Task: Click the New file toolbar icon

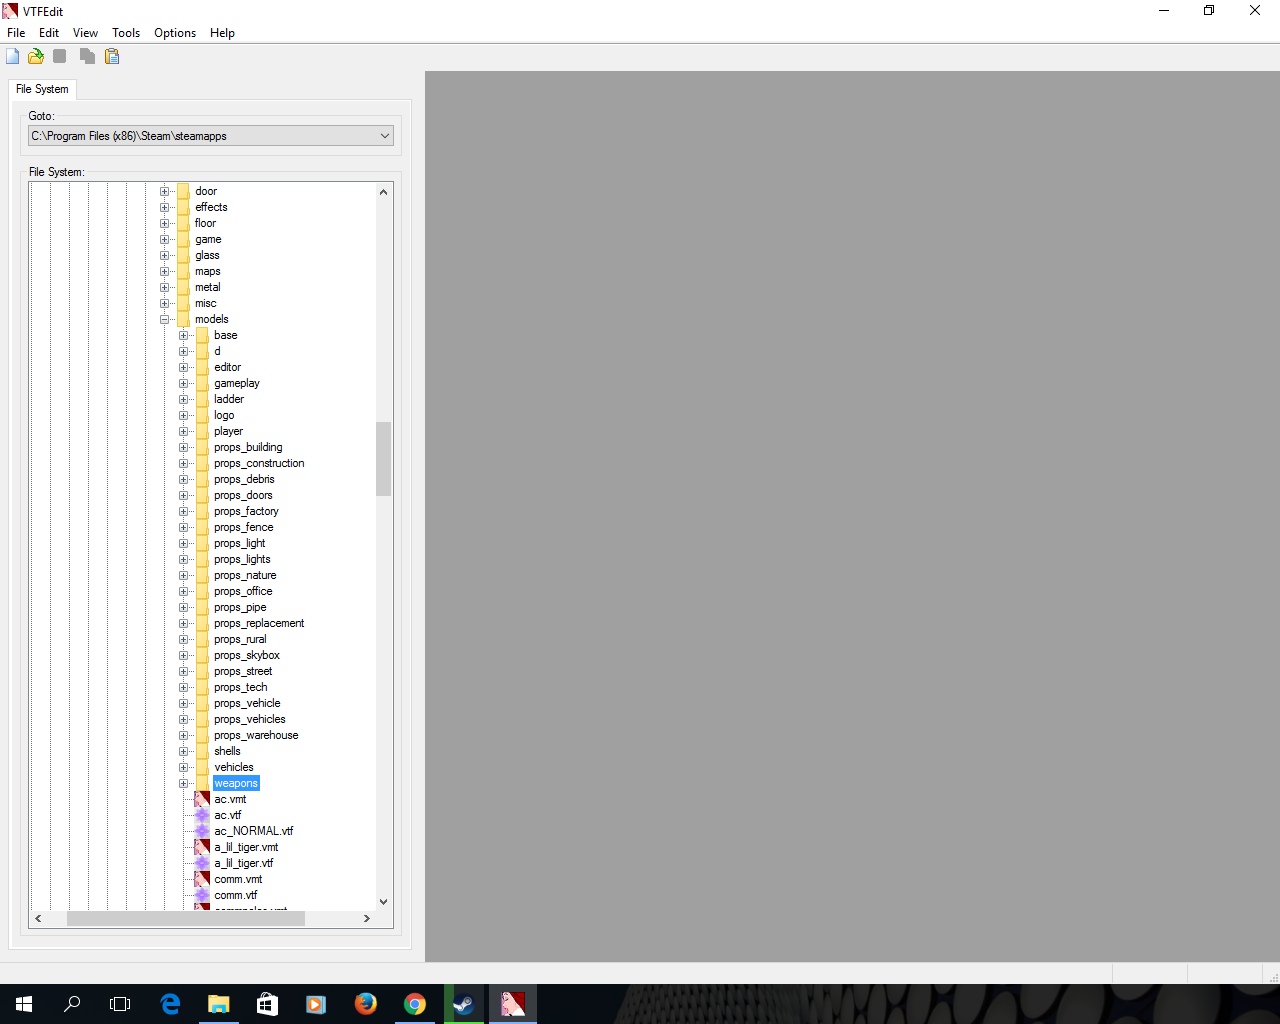Action: (x=13, y=56)
